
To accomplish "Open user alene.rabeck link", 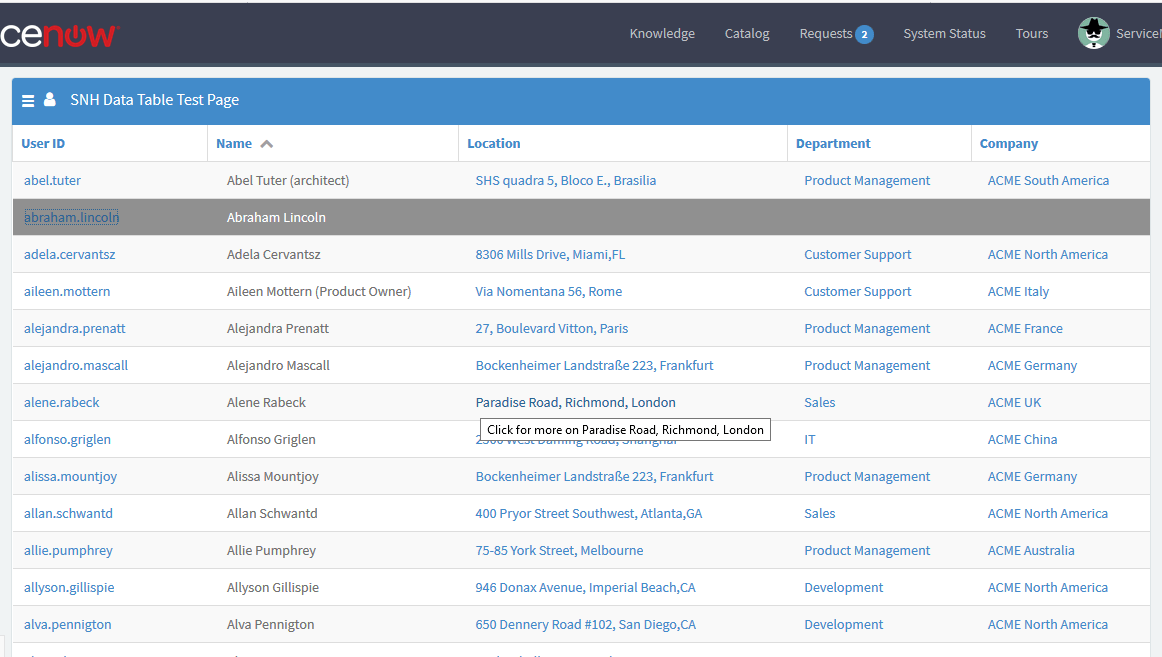I will click(x=62, y=403).
